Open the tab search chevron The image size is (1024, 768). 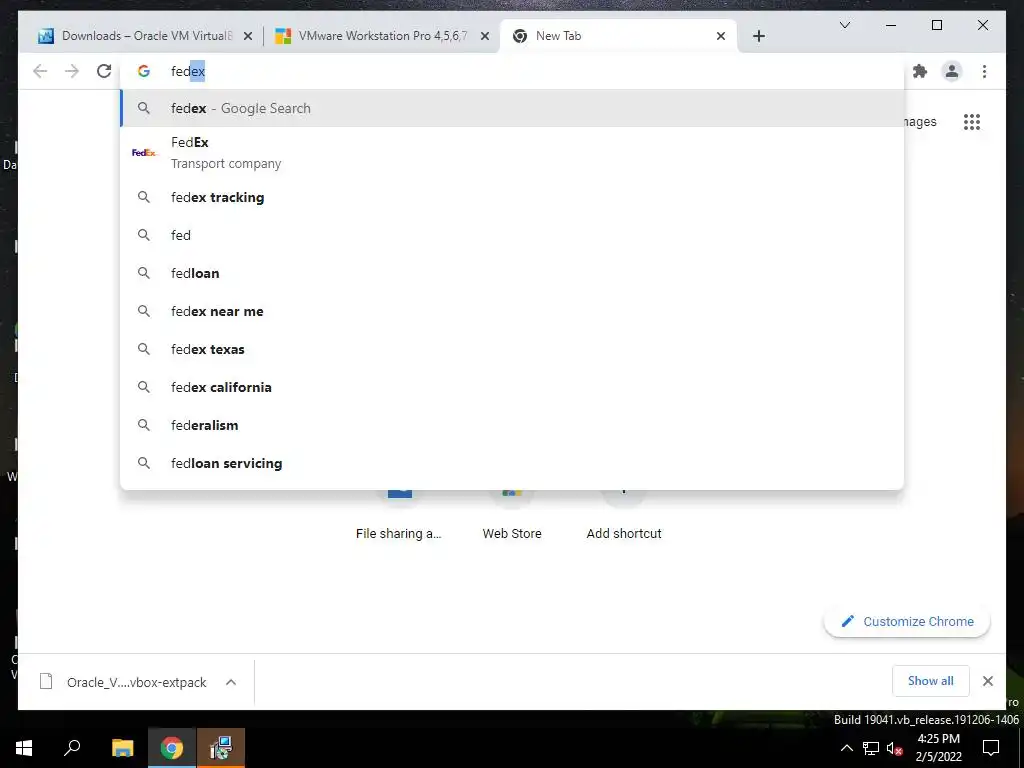pyautogui.click(x=844, y=25)
